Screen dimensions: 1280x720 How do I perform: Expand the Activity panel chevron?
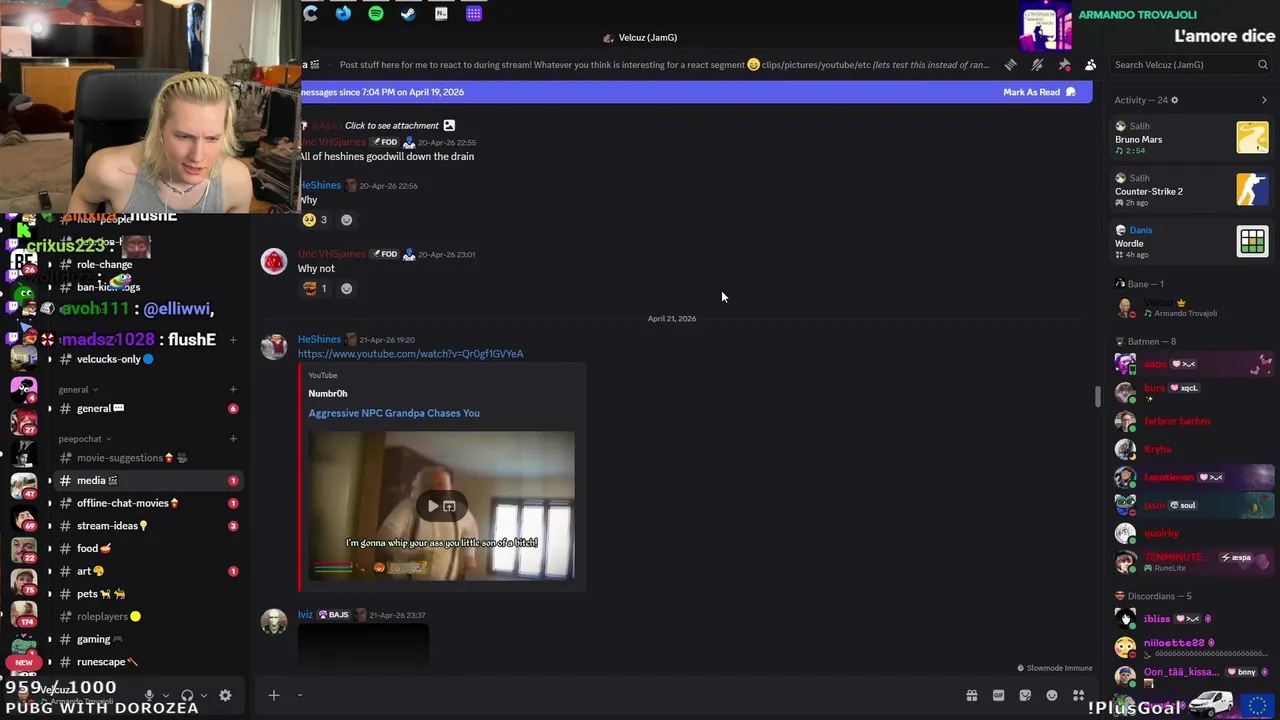pyautogui.click(x=1264, y=100)
